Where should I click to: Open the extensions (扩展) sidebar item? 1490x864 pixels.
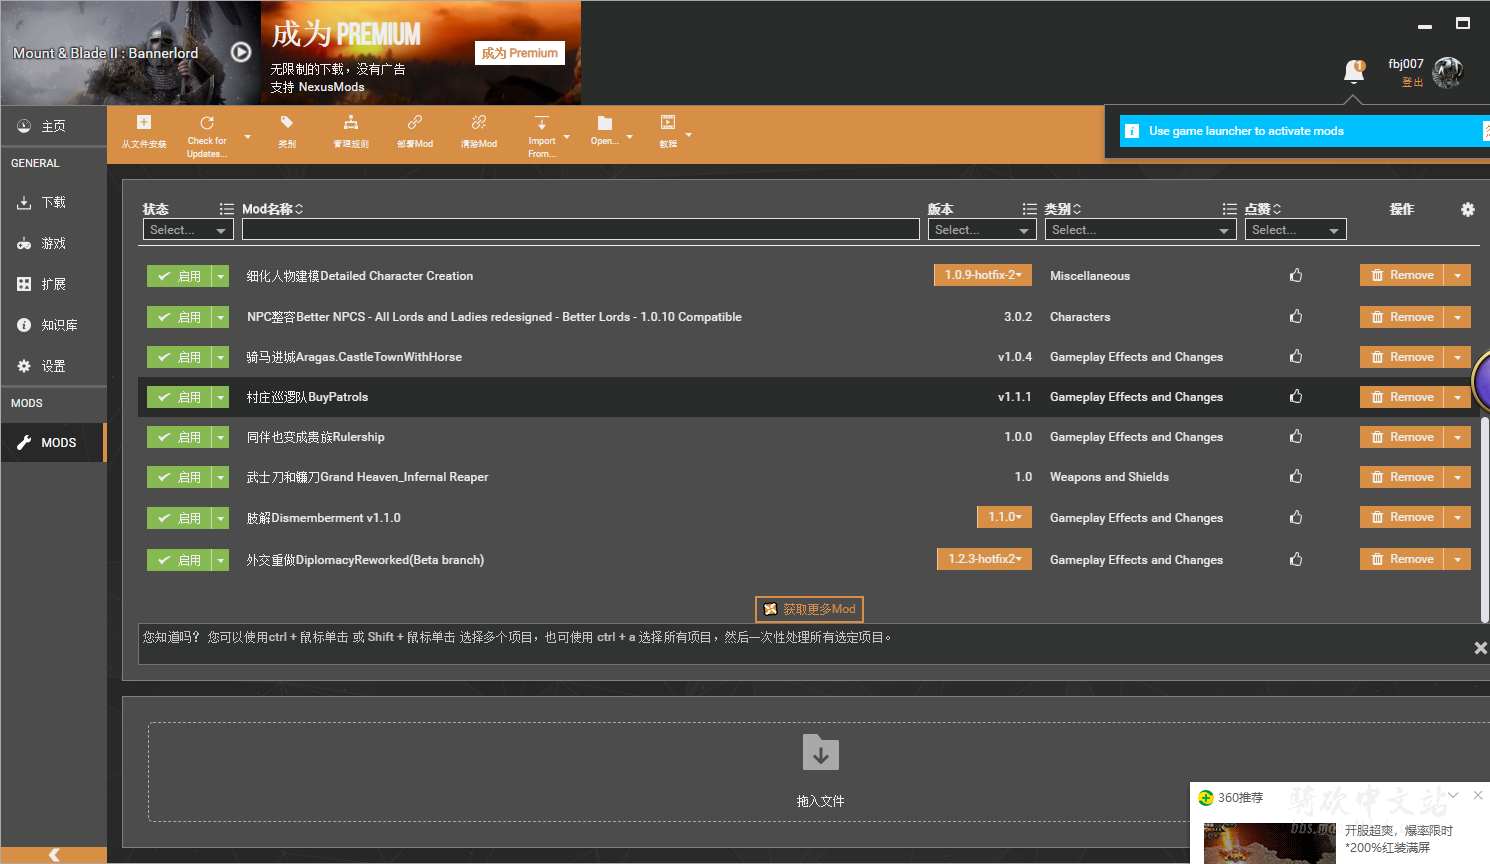[53, 284]
